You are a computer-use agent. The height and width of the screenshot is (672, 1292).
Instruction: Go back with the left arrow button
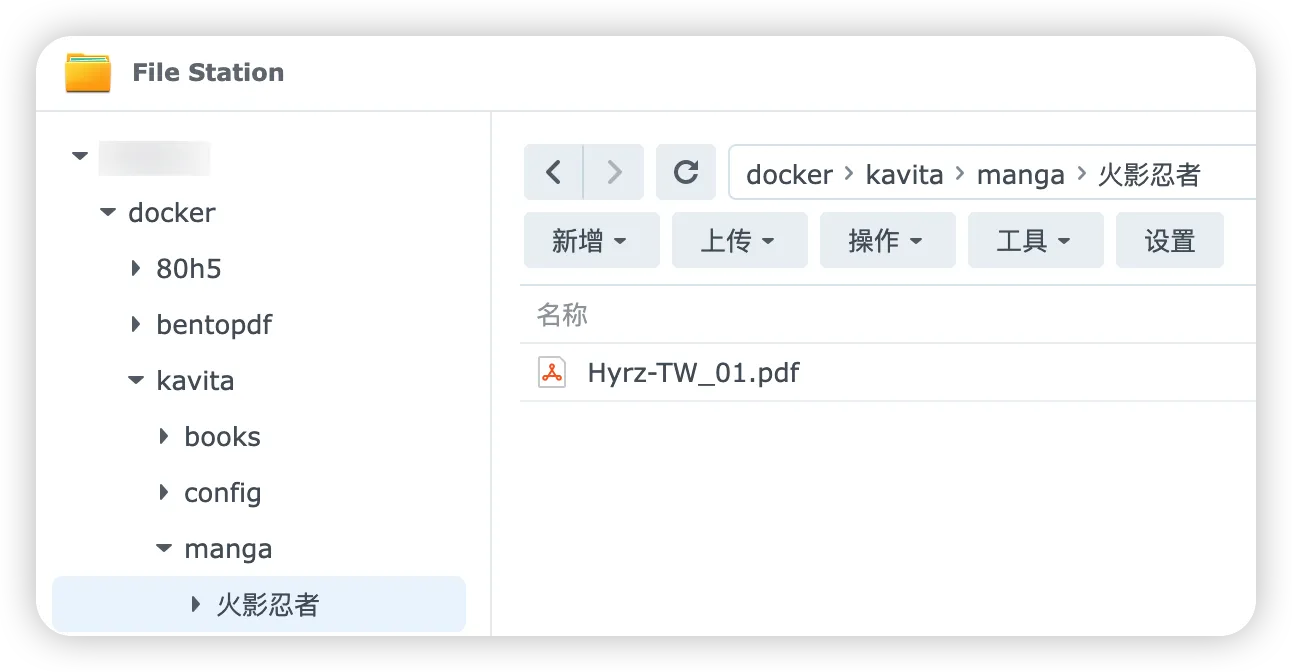tap(553, 172)
